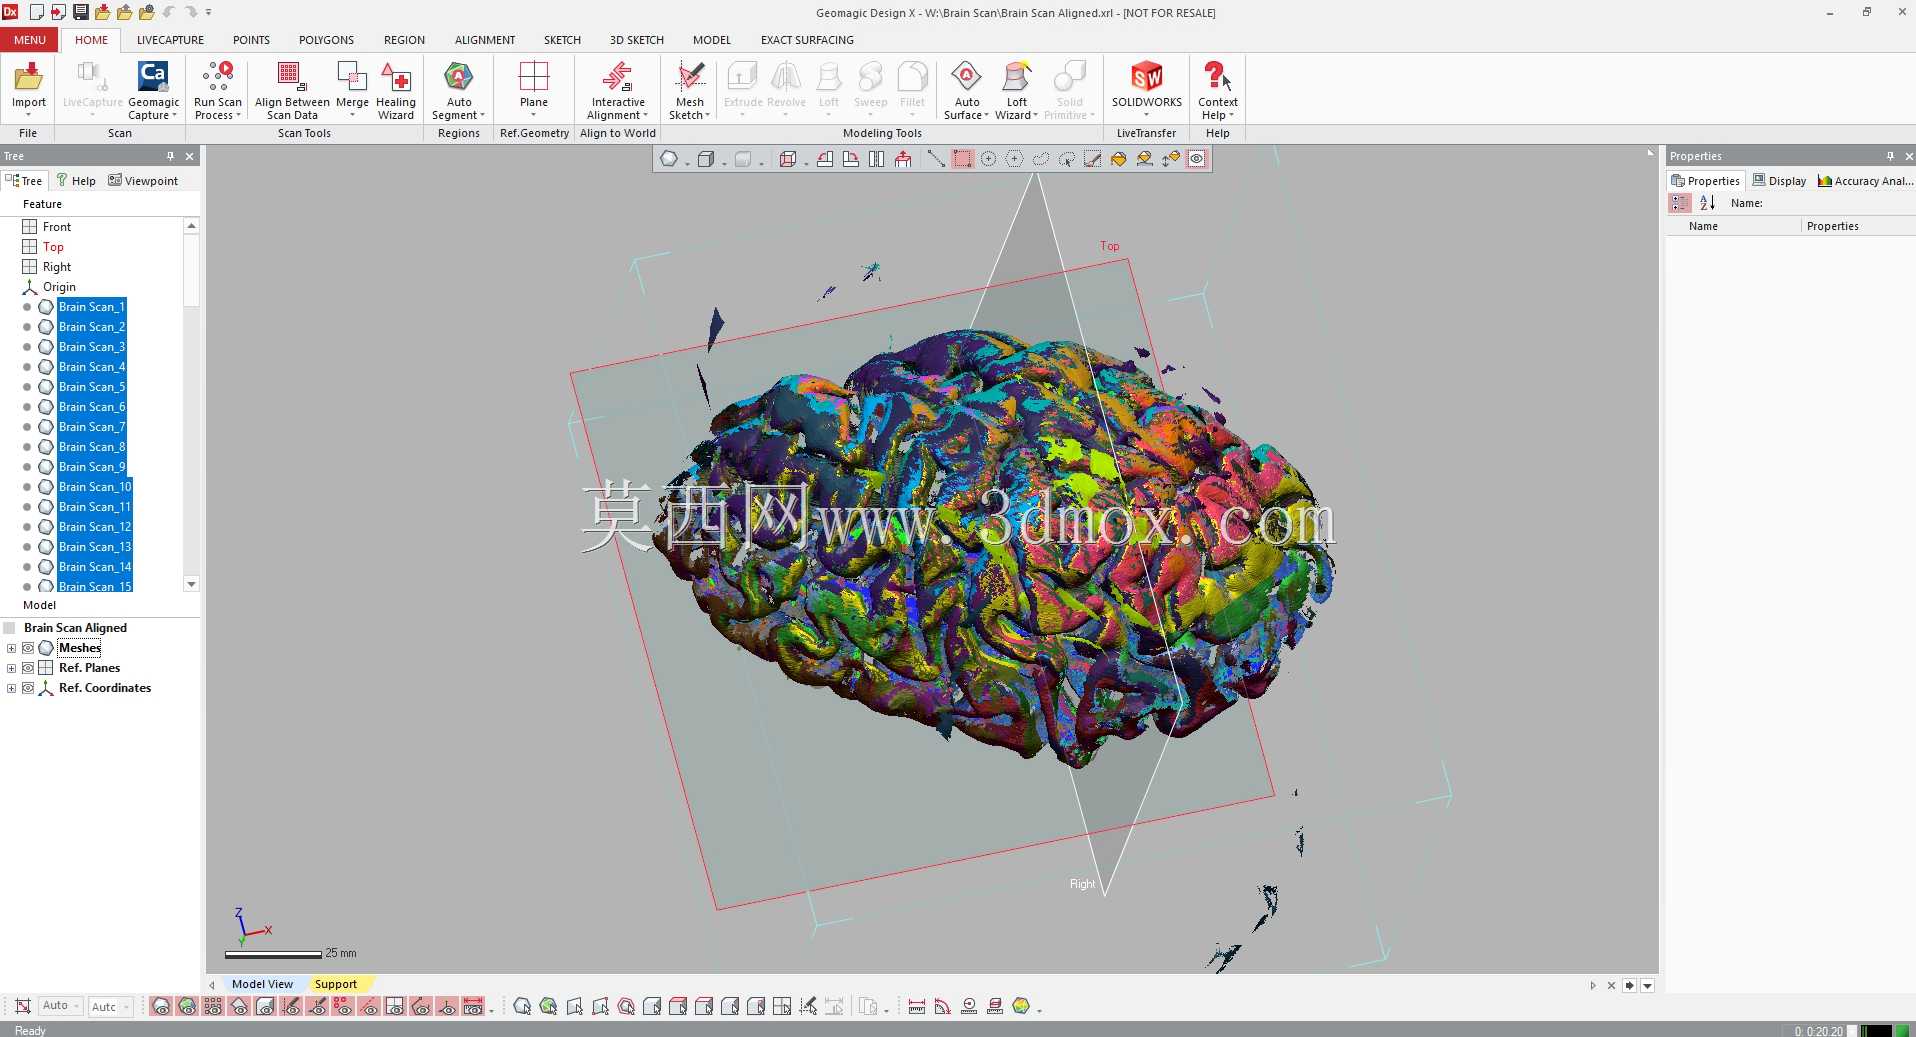Pick the Freehand lasso selection mode
This screenshot has height=1037, width=1916.
1040,159
